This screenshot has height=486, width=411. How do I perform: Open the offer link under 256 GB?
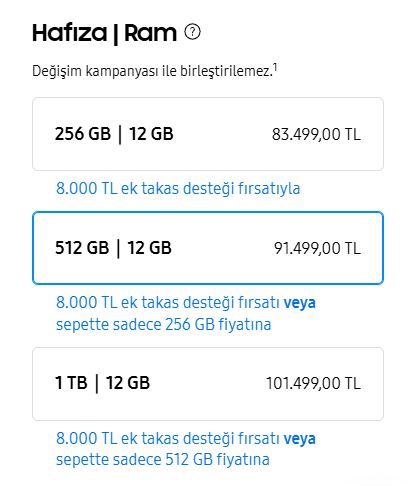178,189
